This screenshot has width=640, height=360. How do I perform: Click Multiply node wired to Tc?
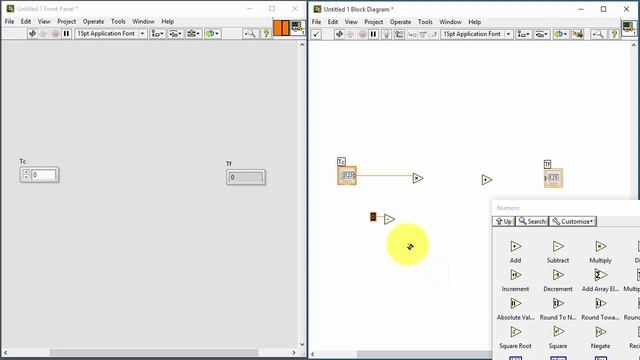(x=418, y=178)
